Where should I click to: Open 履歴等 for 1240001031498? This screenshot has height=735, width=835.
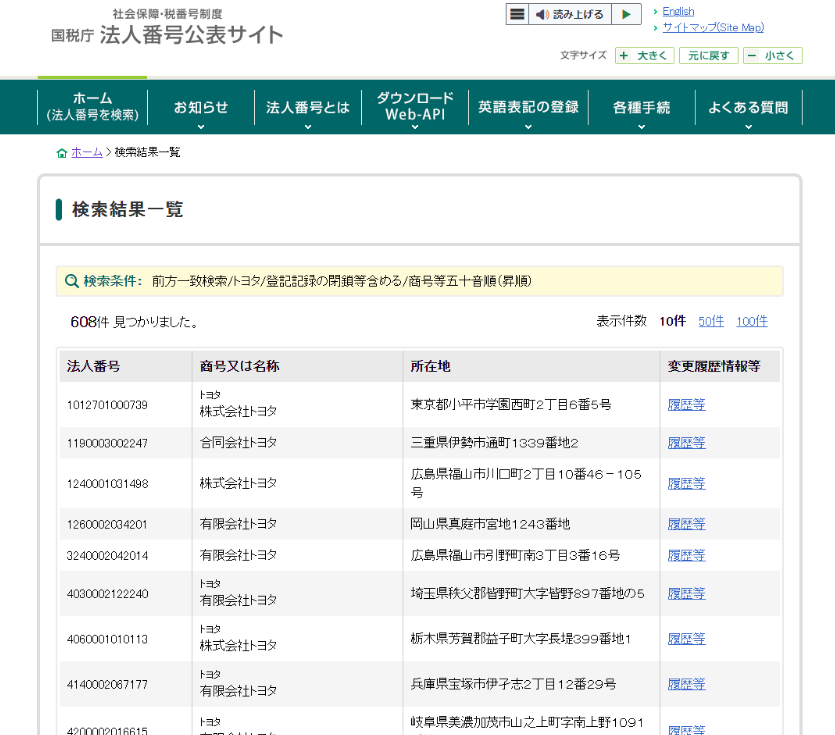pos(686,484)
